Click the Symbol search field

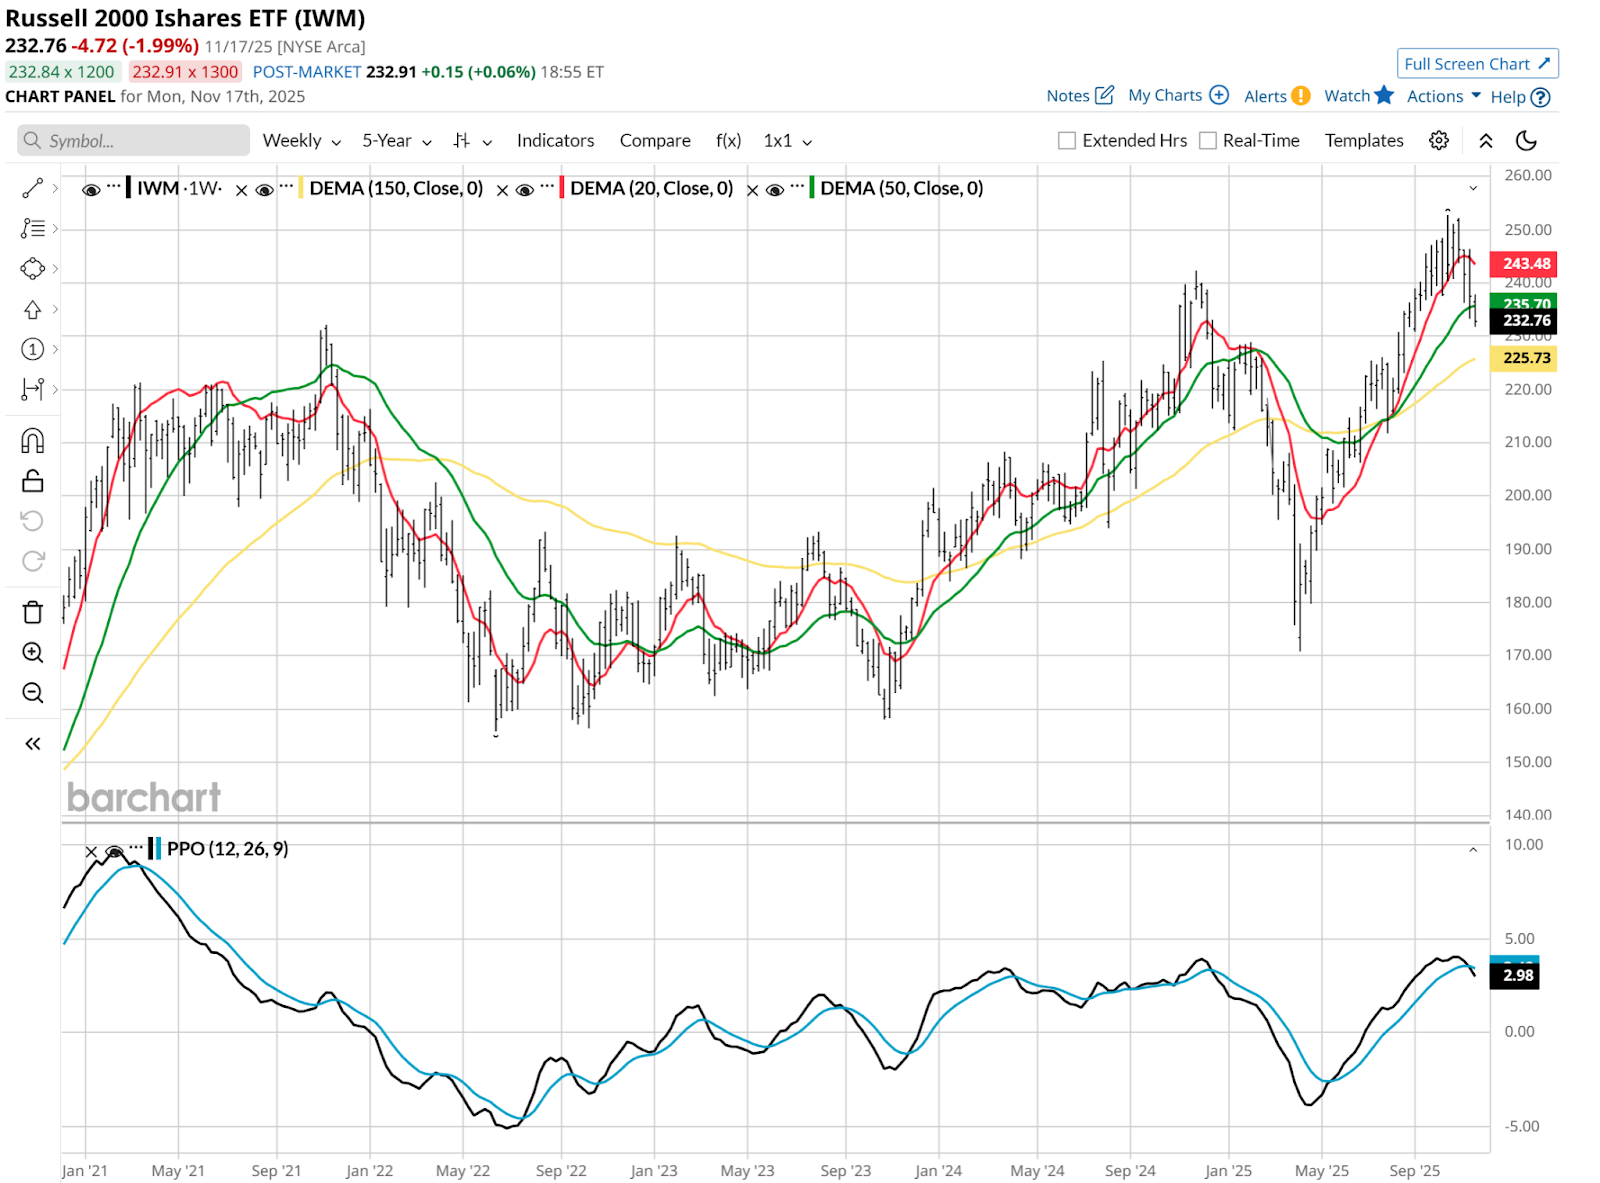(x=134, y=141)
